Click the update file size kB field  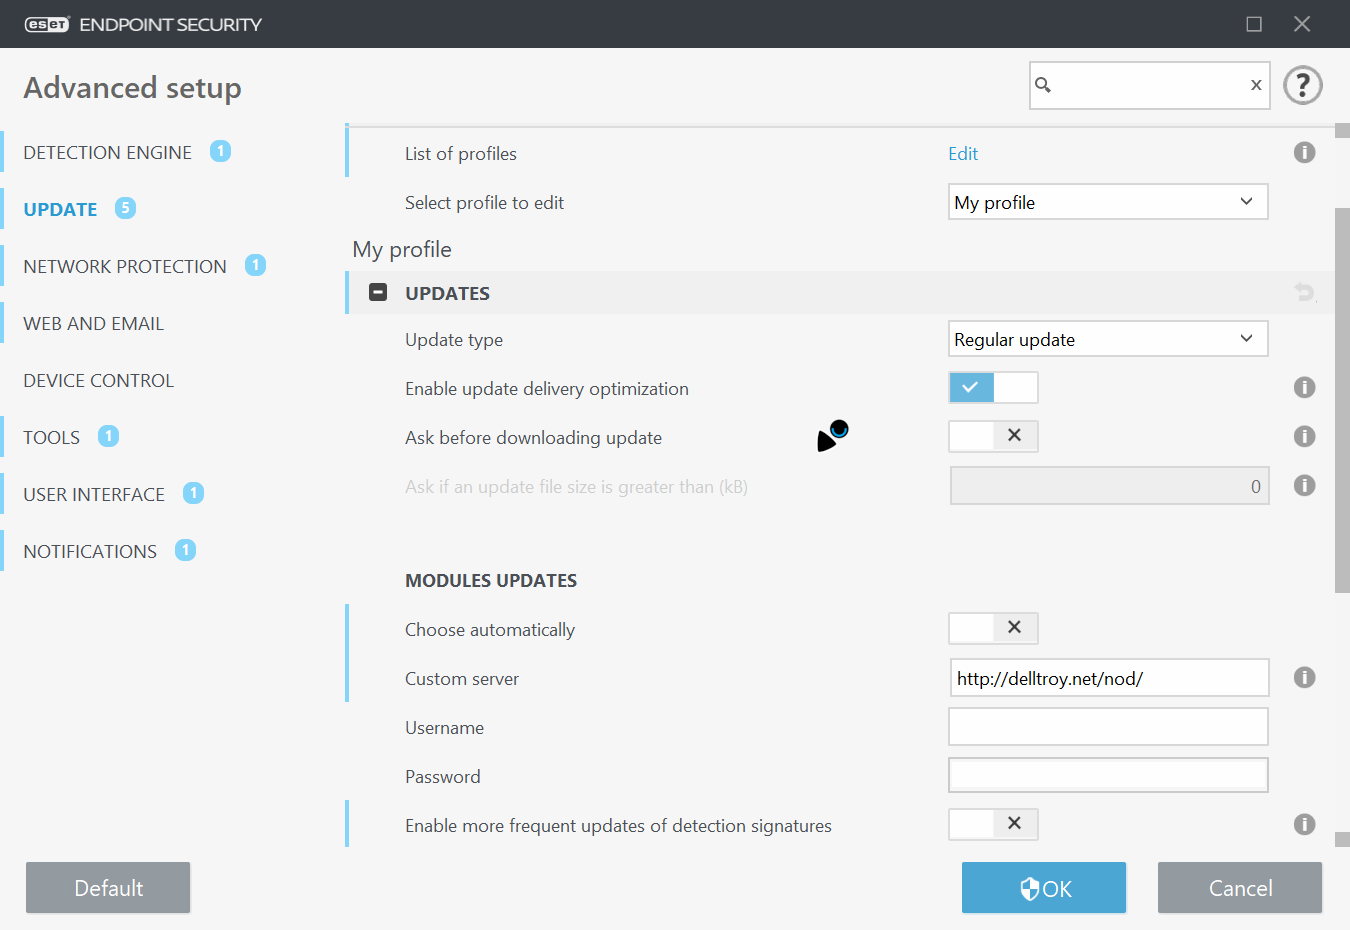[x=1109, y=486]
